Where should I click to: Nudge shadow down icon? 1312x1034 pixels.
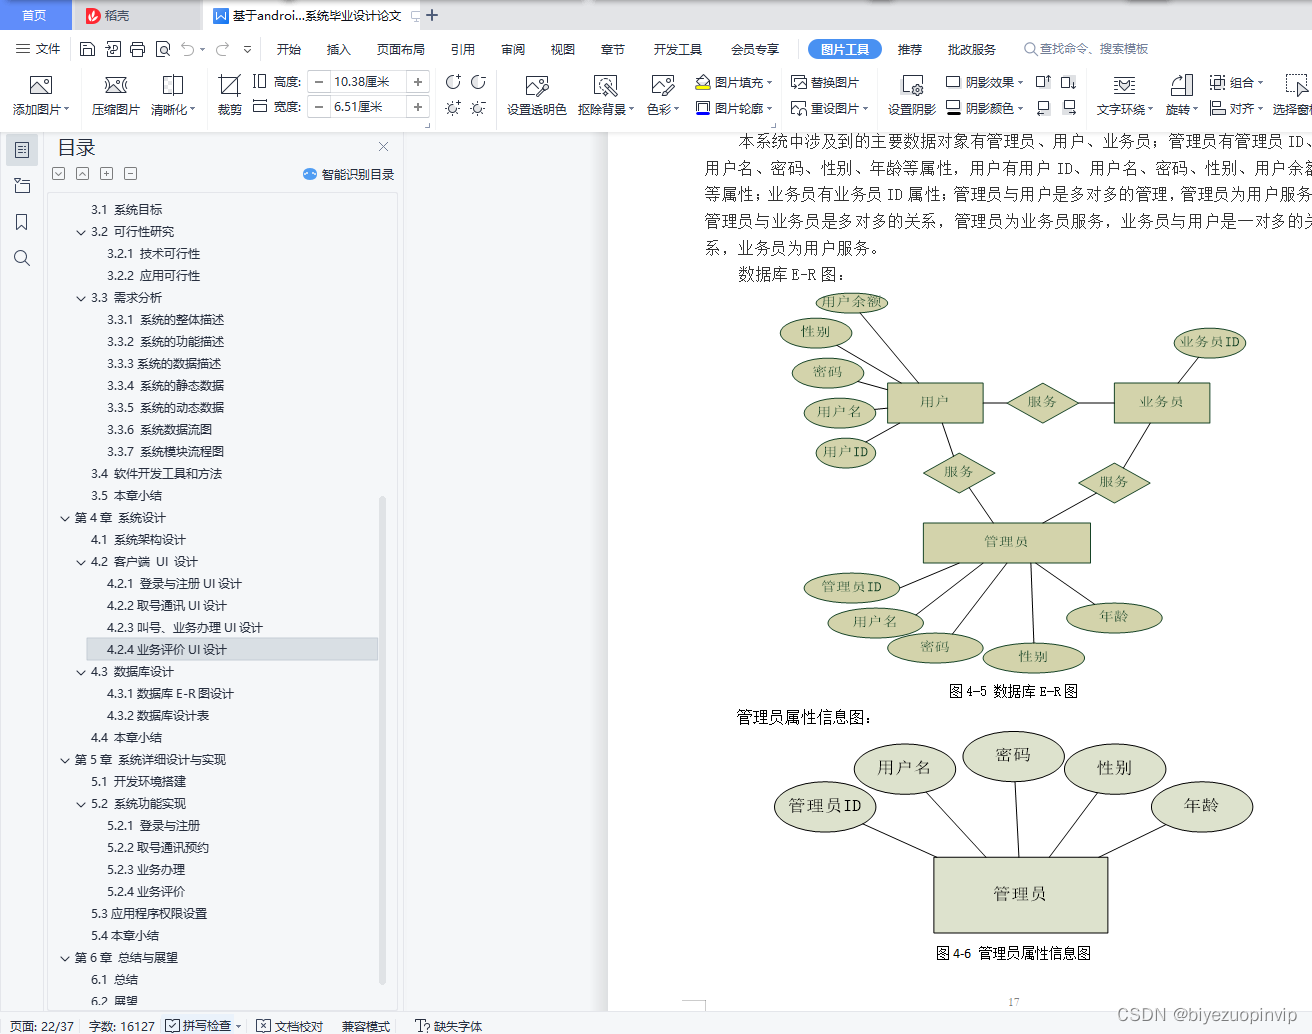[1069, 82]
